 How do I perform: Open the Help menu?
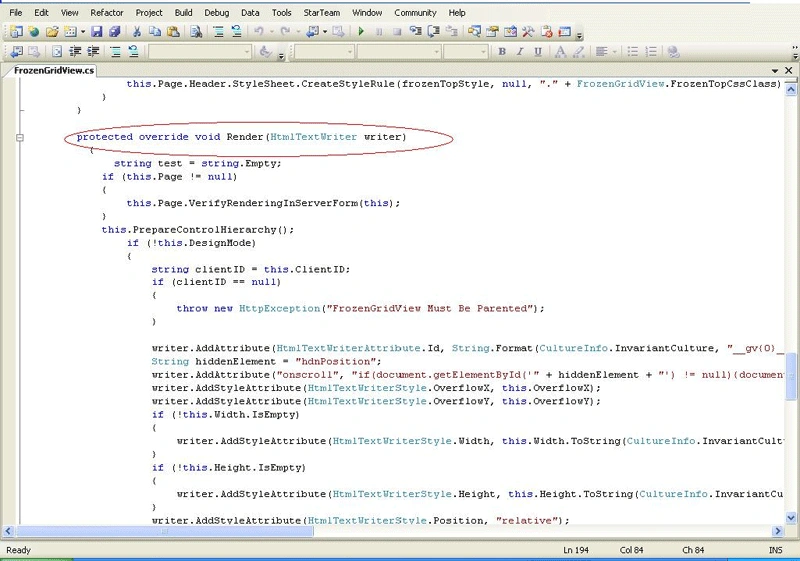pyautogui.click(x=457, y=13)
